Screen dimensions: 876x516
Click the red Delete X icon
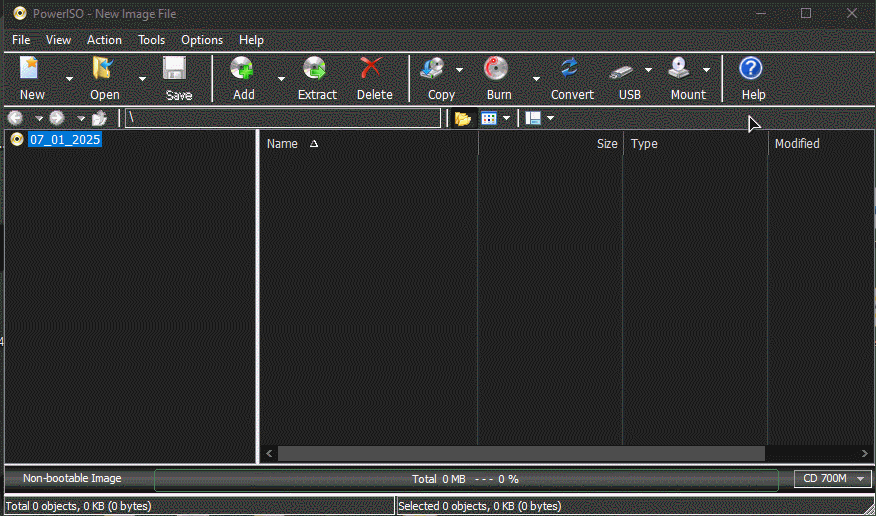(x=370, y=69)
